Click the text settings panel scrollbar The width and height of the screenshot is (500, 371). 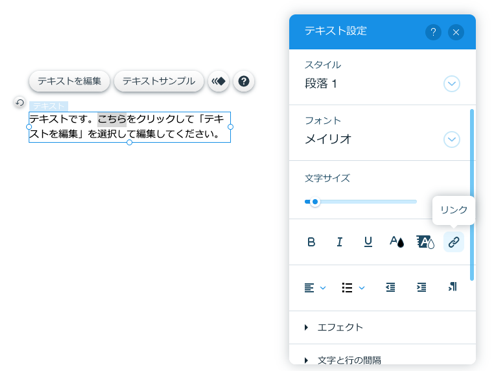[x=472, y=195]
